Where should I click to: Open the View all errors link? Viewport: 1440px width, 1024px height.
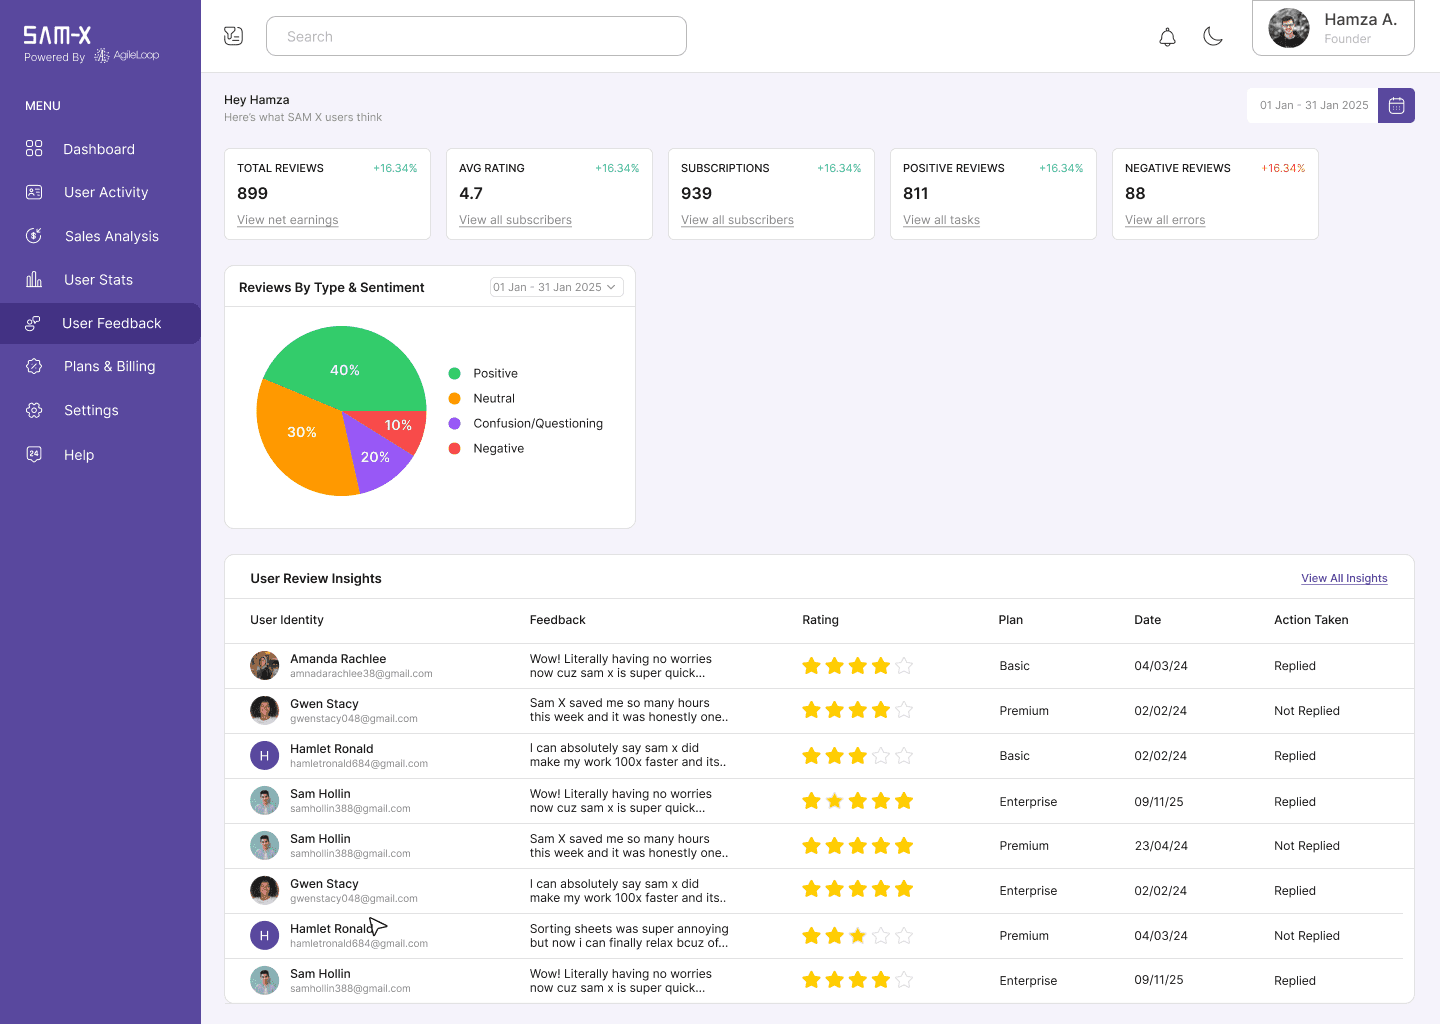(x=1165, y=220)
